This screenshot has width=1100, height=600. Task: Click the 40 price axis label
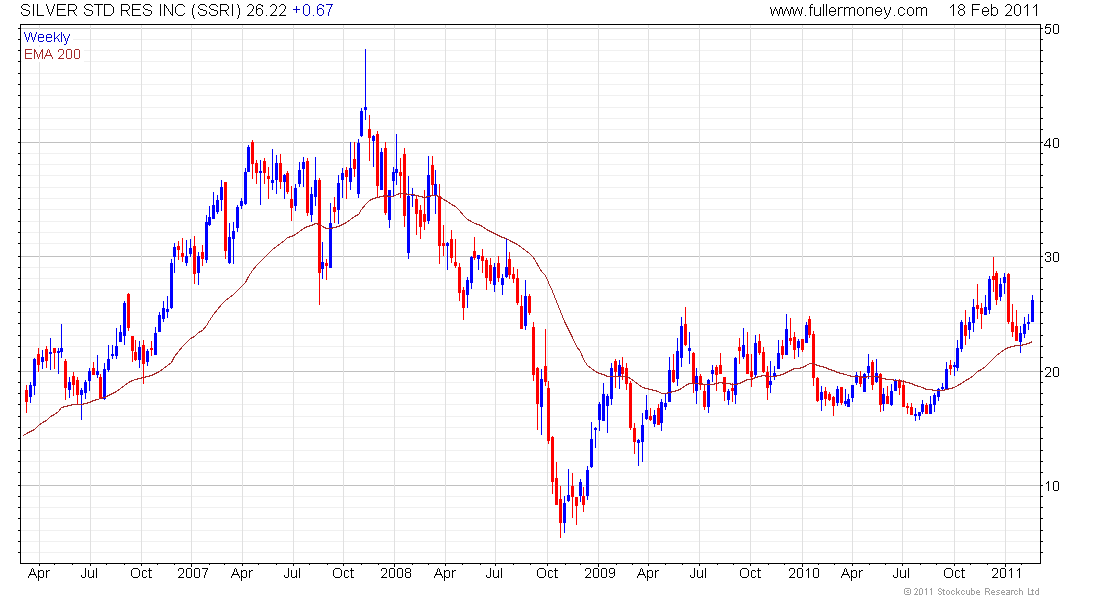[1052, 143]
